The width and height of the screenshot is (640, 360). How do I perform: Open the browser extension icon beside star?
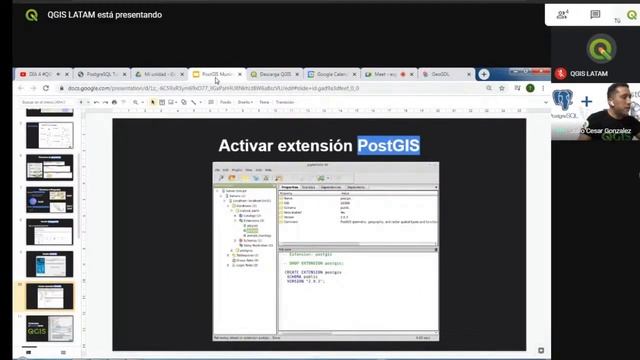point(517,88)
